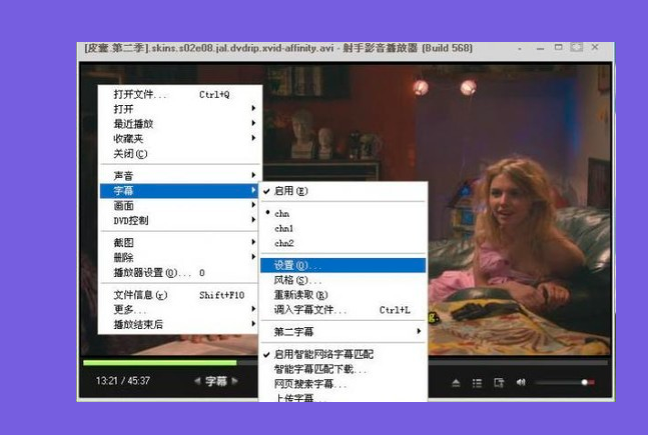Viewport: 648px width, 435px height.
Task: Click the green playback progress bar
Action: coord(160,362)
